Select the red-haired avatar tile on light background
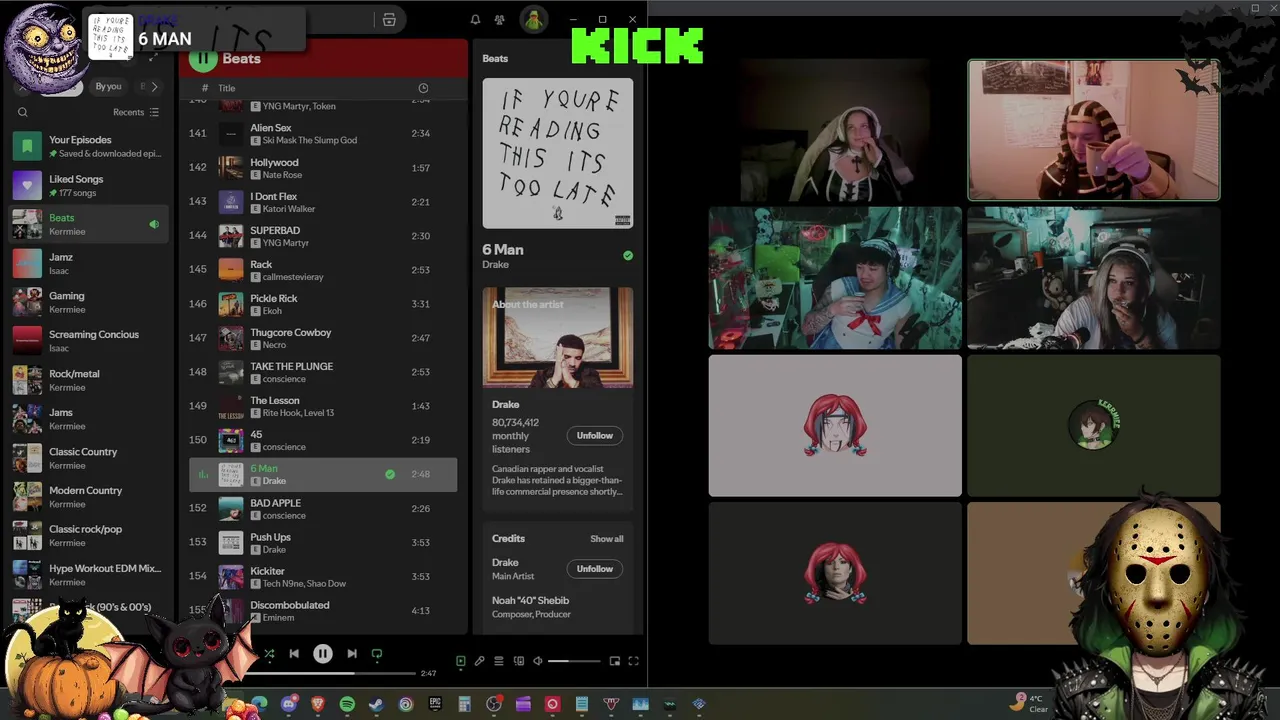Image resolution: width=1280 pixels, height=720 pixels. 835,426
